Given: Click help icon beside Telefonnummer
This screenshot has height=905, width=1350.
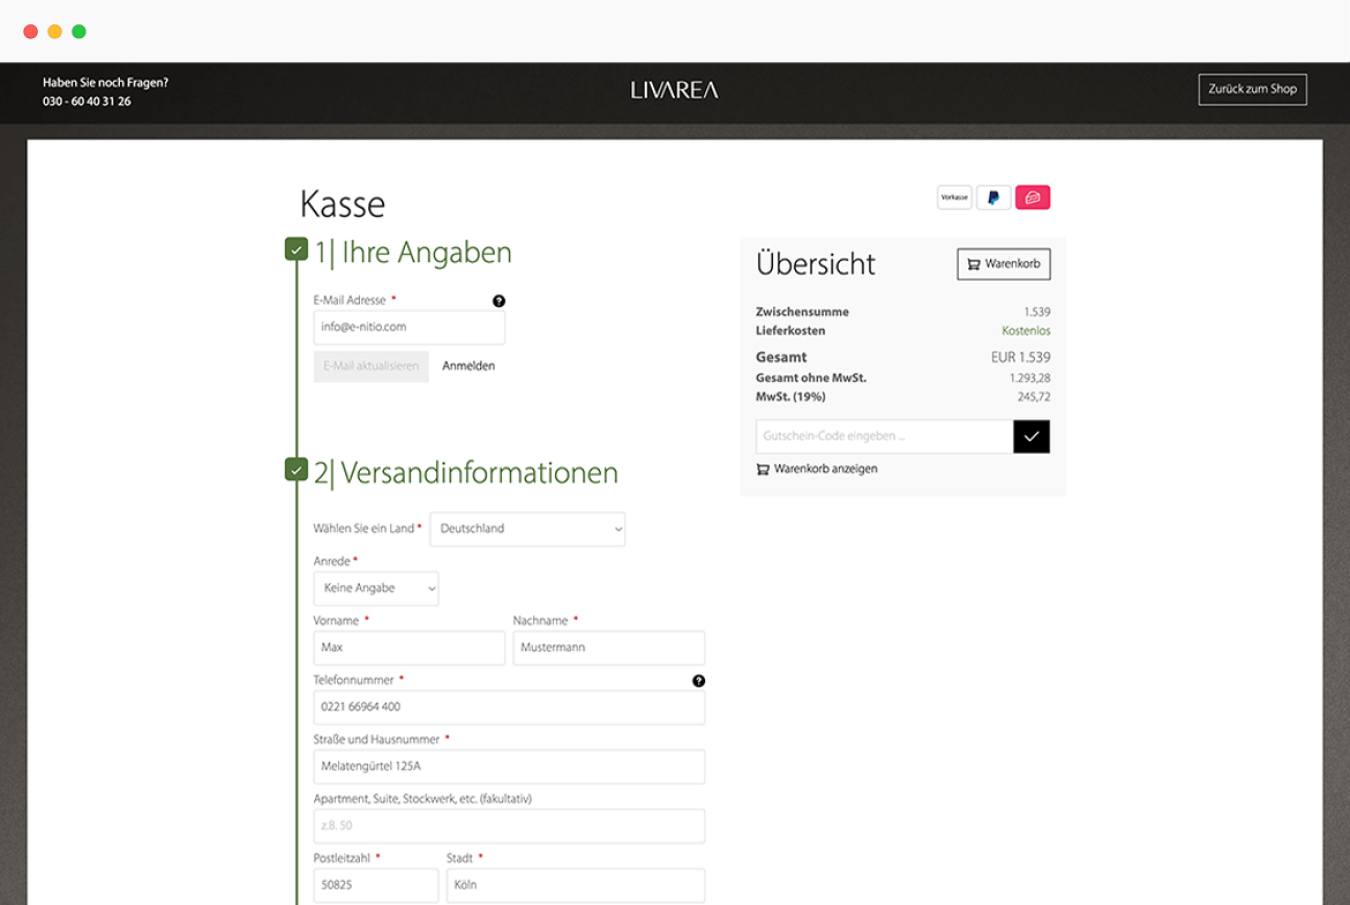Looking at the screenshot, I should 699,681.
